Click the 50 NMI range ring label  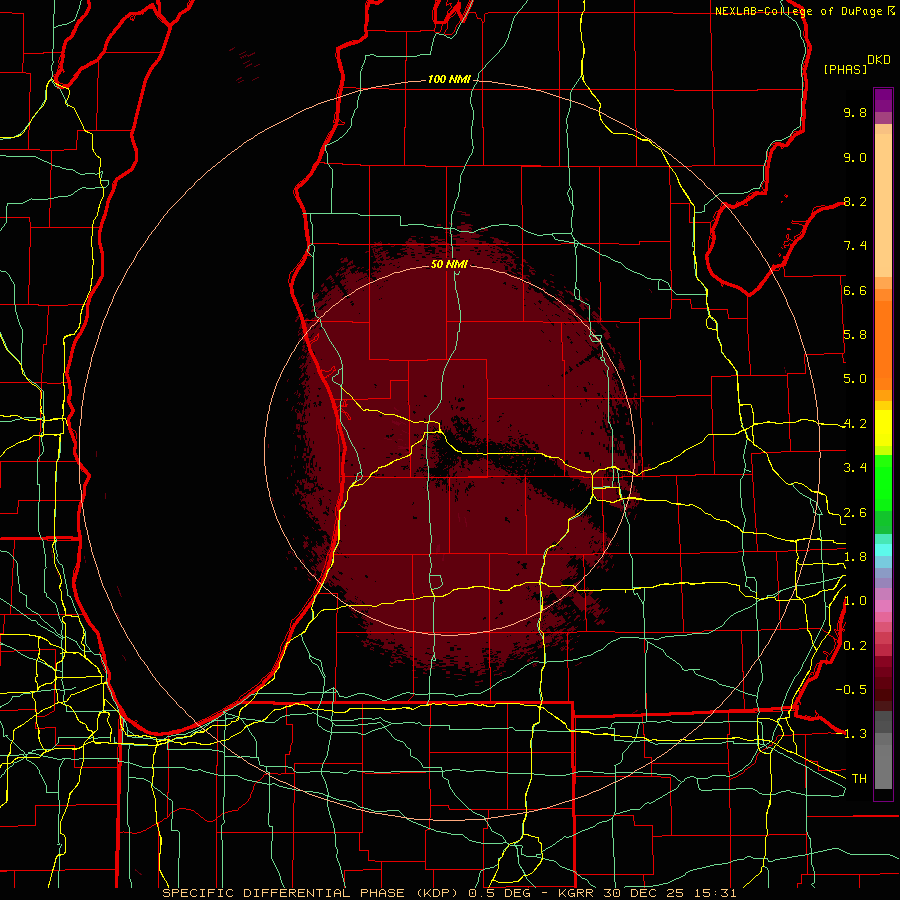[x=449, y=264]
